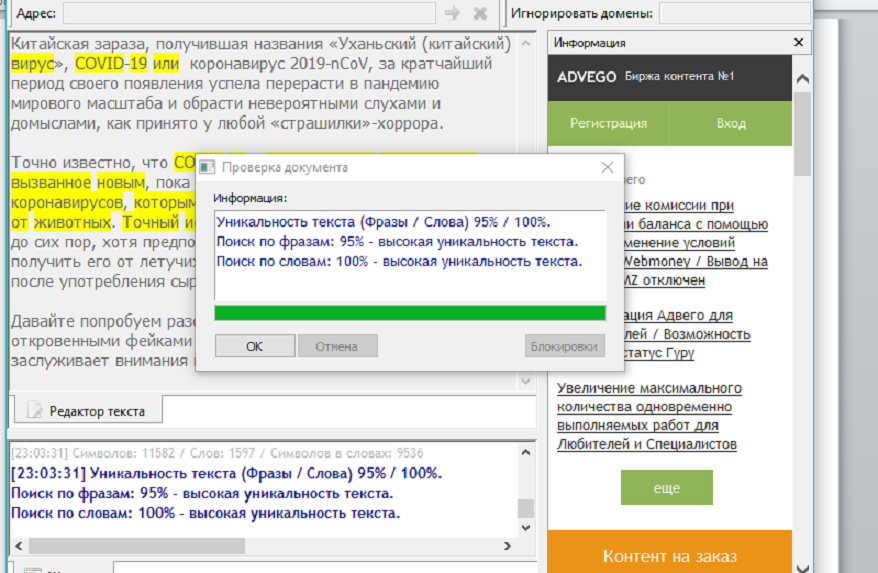Close the Информация side panel
This screenshot has height=573, width=878.
point(798,43)
